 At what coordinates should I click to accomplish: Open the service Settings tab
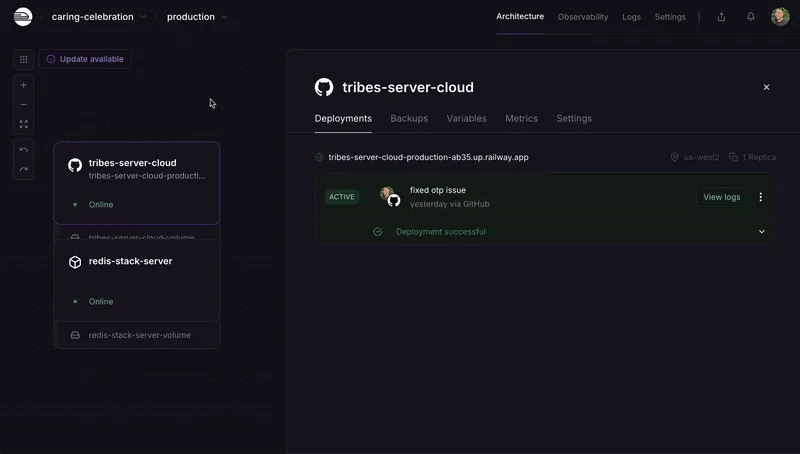[574, 118]
